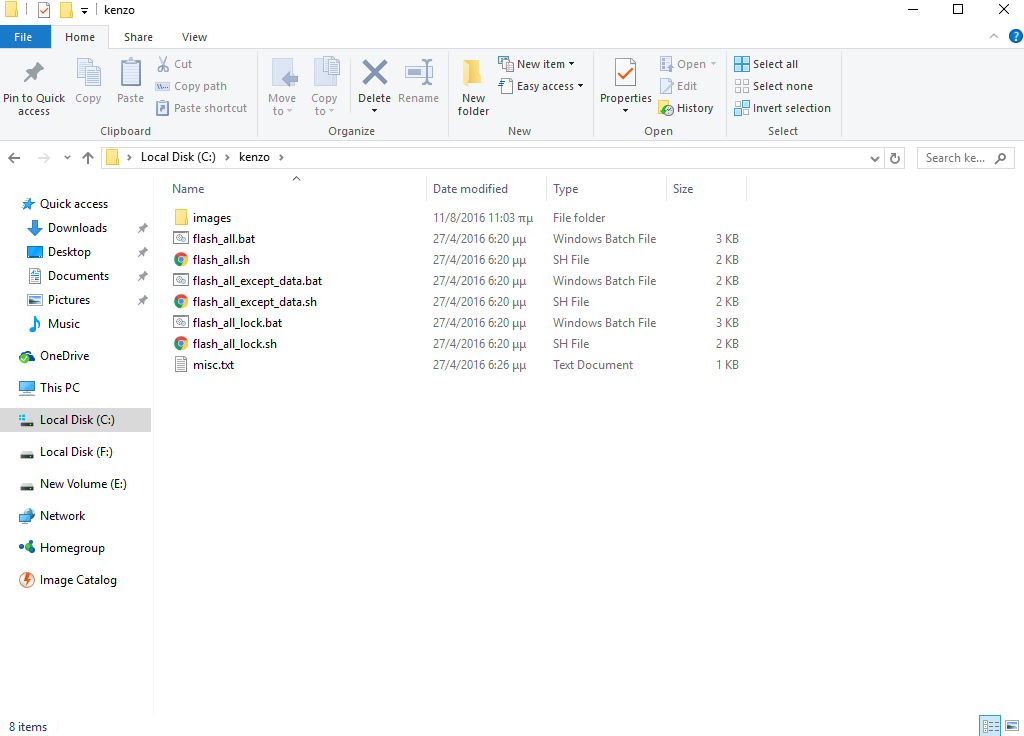Click the Help question mark icon
Image resolution: width=1024 pixels, height=736 pixels.
point(1011,37)
